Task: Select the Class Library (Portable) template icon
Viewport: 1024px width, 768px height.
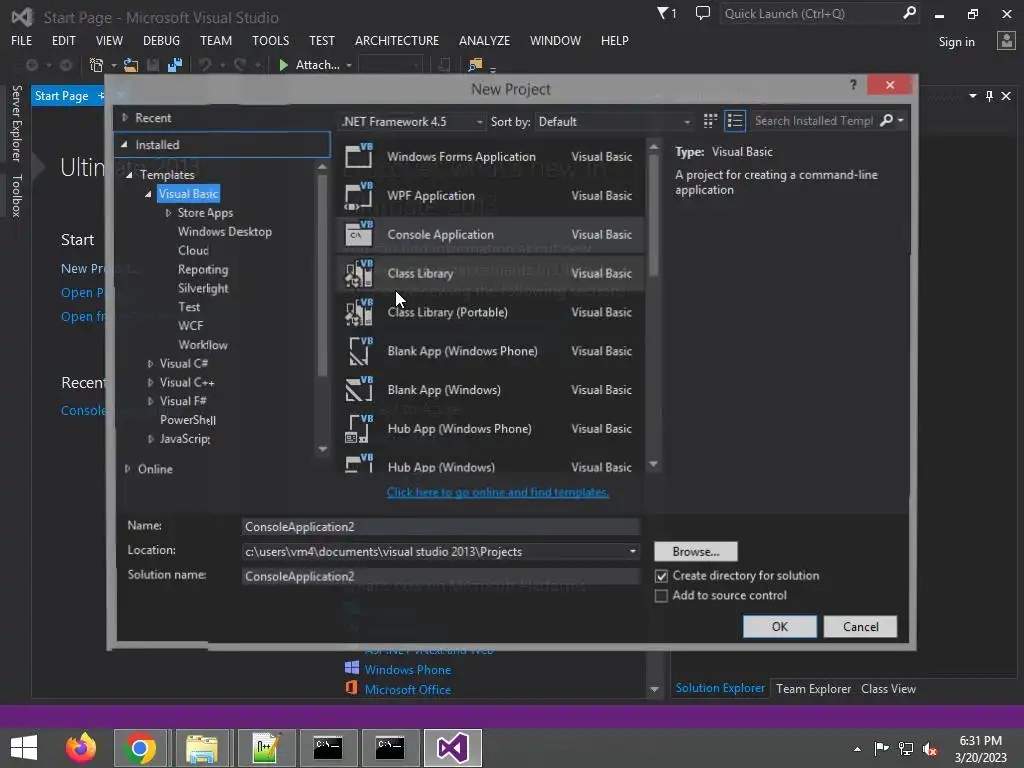Action: coord(359,312)
